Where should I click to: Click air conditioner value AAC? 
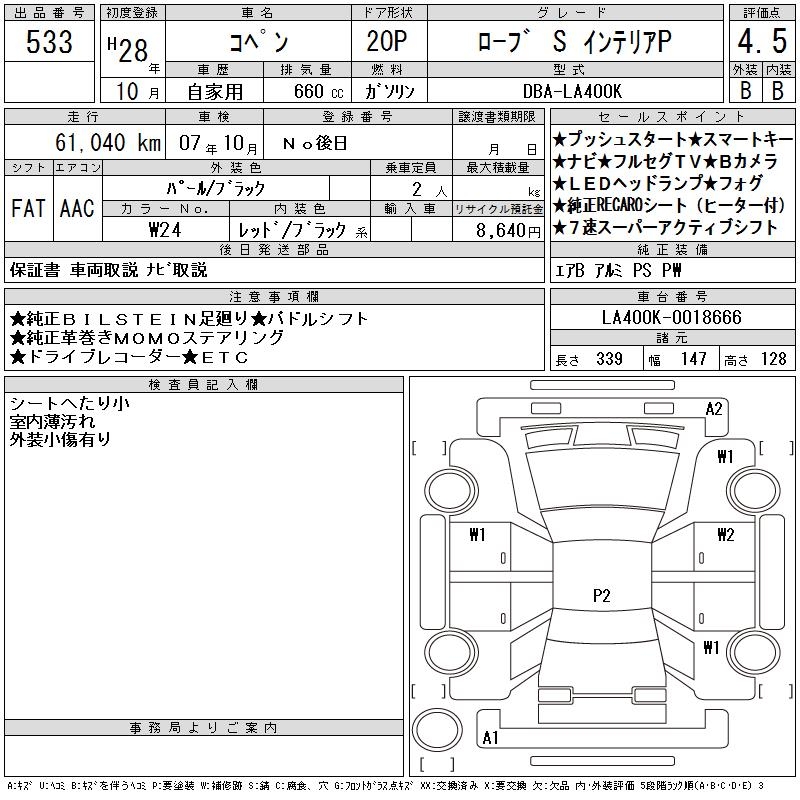coord(77,209)
